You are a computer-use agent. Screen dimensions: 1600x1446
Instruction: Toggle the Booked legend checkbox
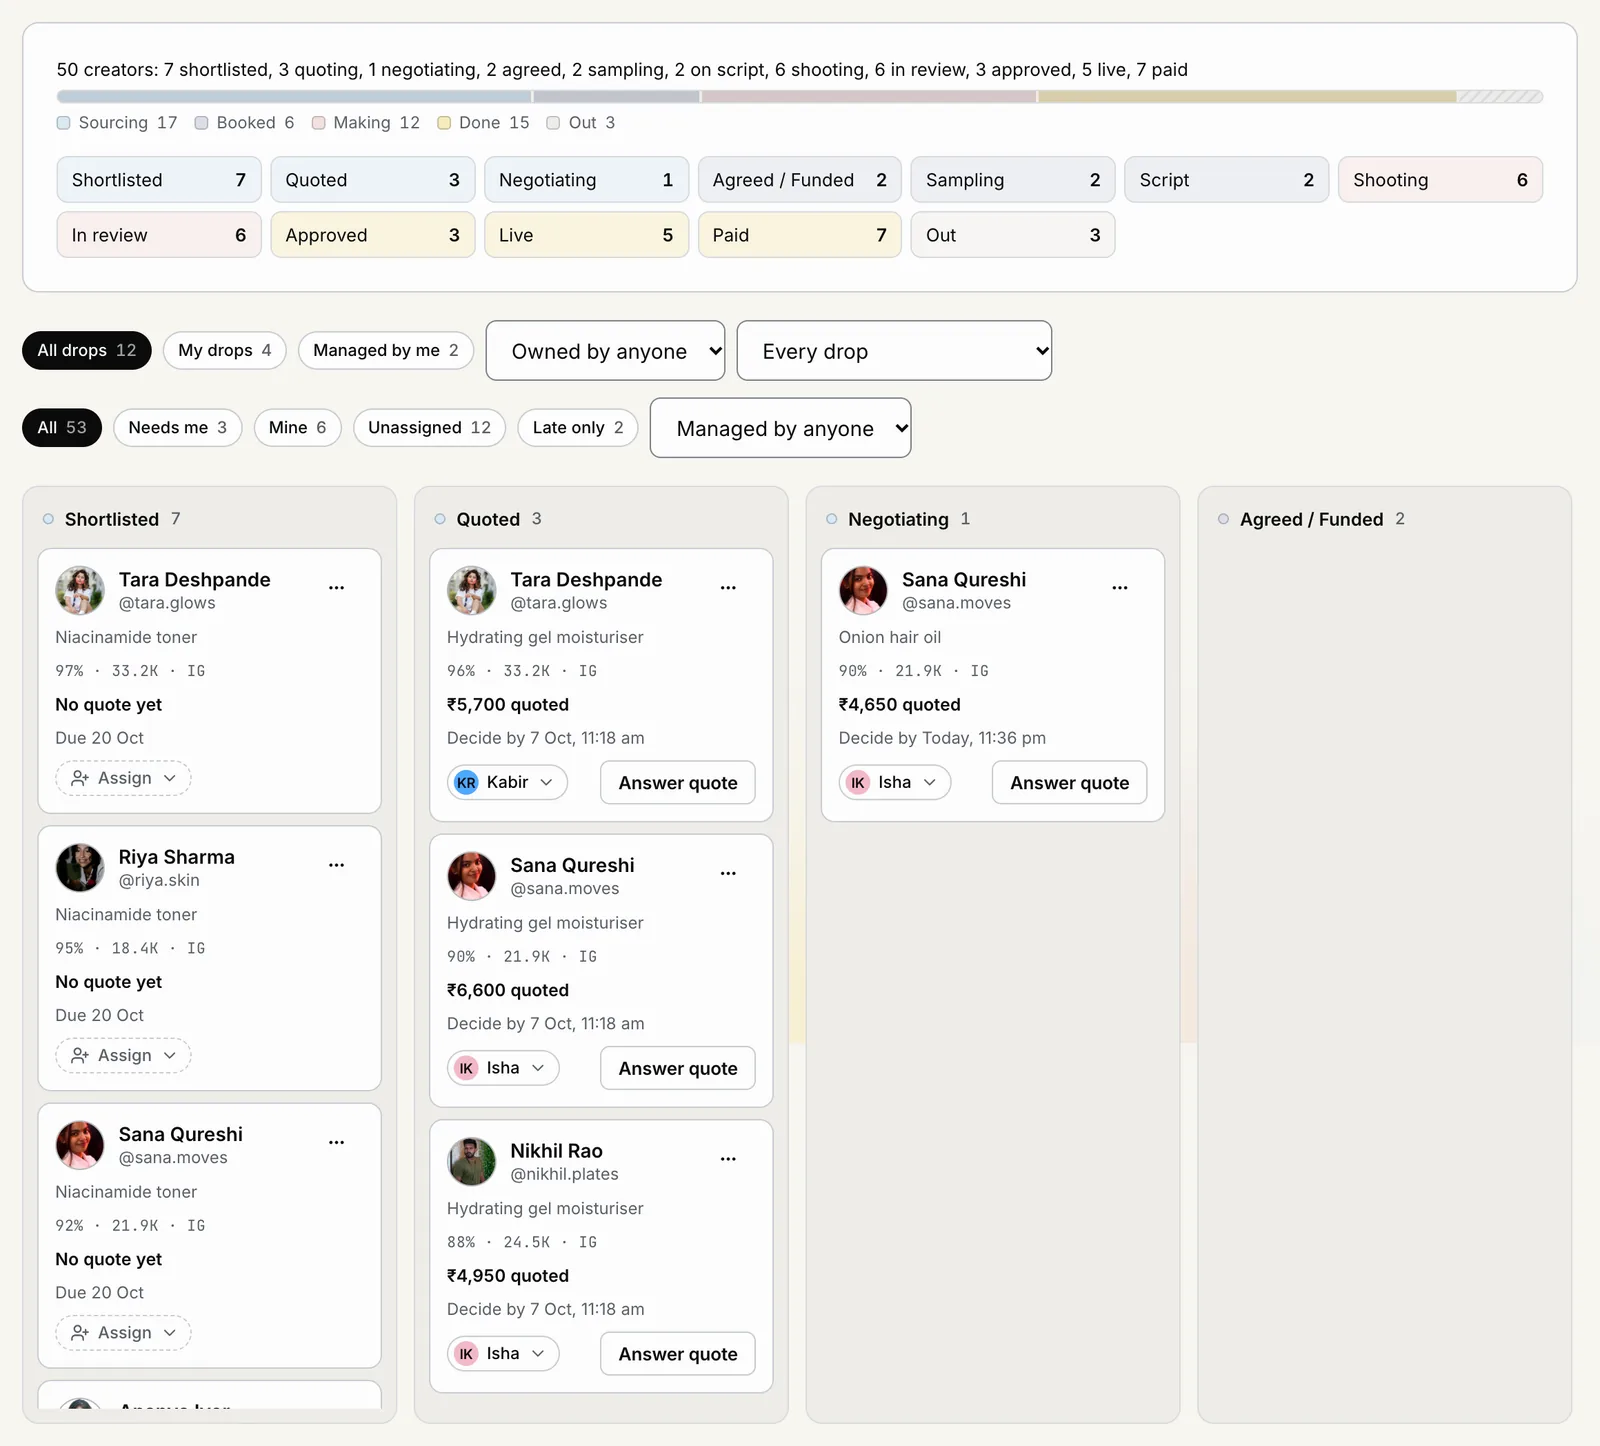click(202, 123)
